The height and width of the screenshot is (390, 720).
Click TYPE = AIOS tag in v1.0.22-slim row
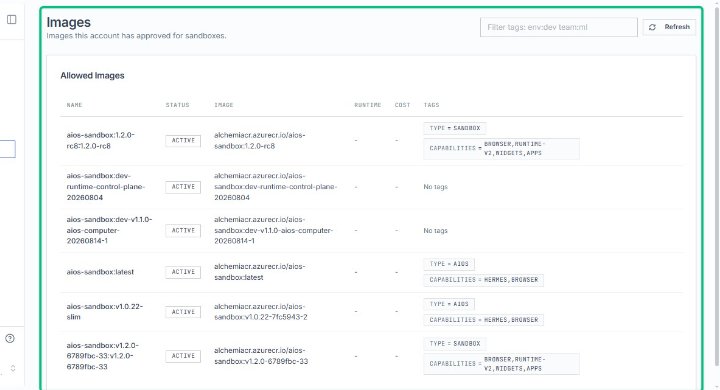(x=449, y=304)
